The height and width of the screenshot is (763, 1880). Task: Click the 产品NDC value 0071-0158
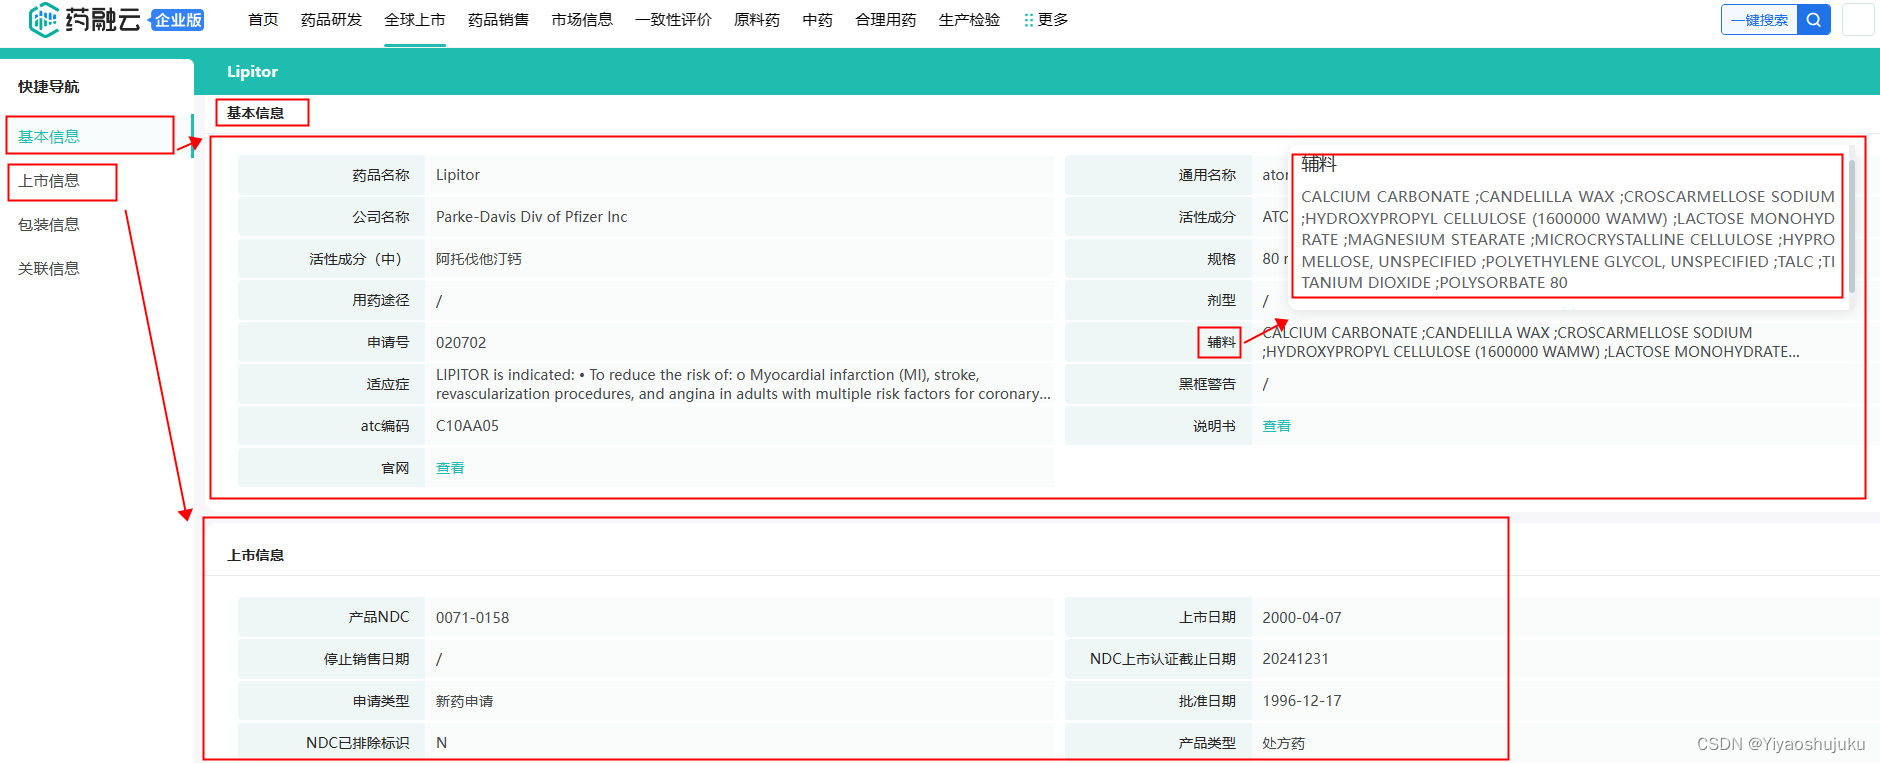473,618
